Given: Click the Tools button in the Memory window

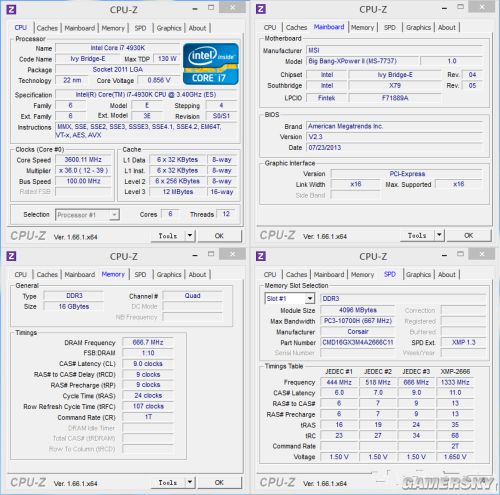Looking at the screenshot, I should (168, 483).
